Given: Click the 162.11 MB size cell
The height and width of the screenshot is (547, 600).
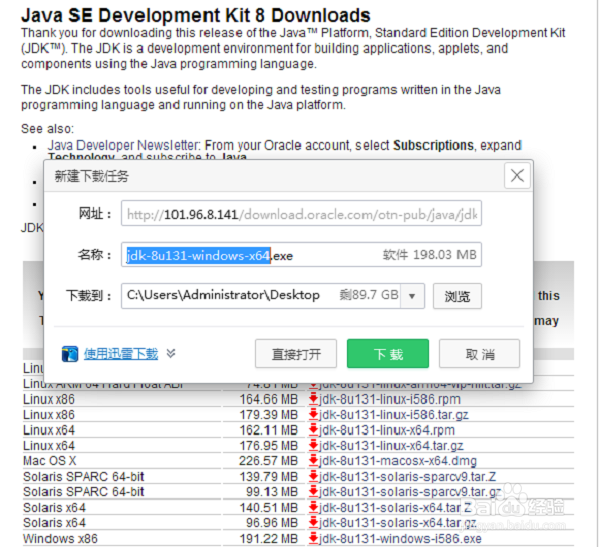Looking at the screenshot, I should point(269,430).
